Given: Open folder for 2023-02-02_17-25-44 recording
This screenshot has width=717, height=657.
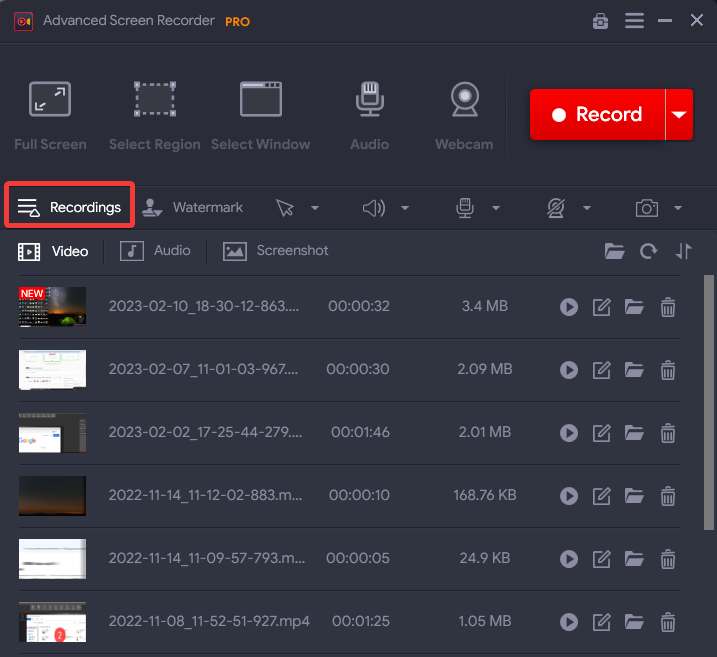Looking at the screenshot, I should (634, 433).
